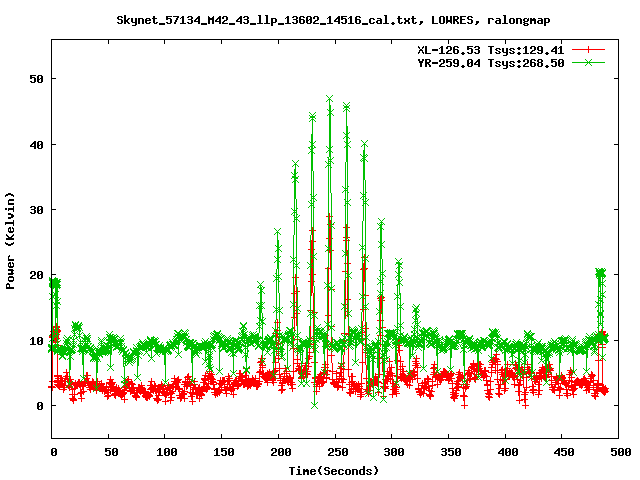Select the XL-126.53 Tsys:129.41 legend entry

[x=491, y=50]
